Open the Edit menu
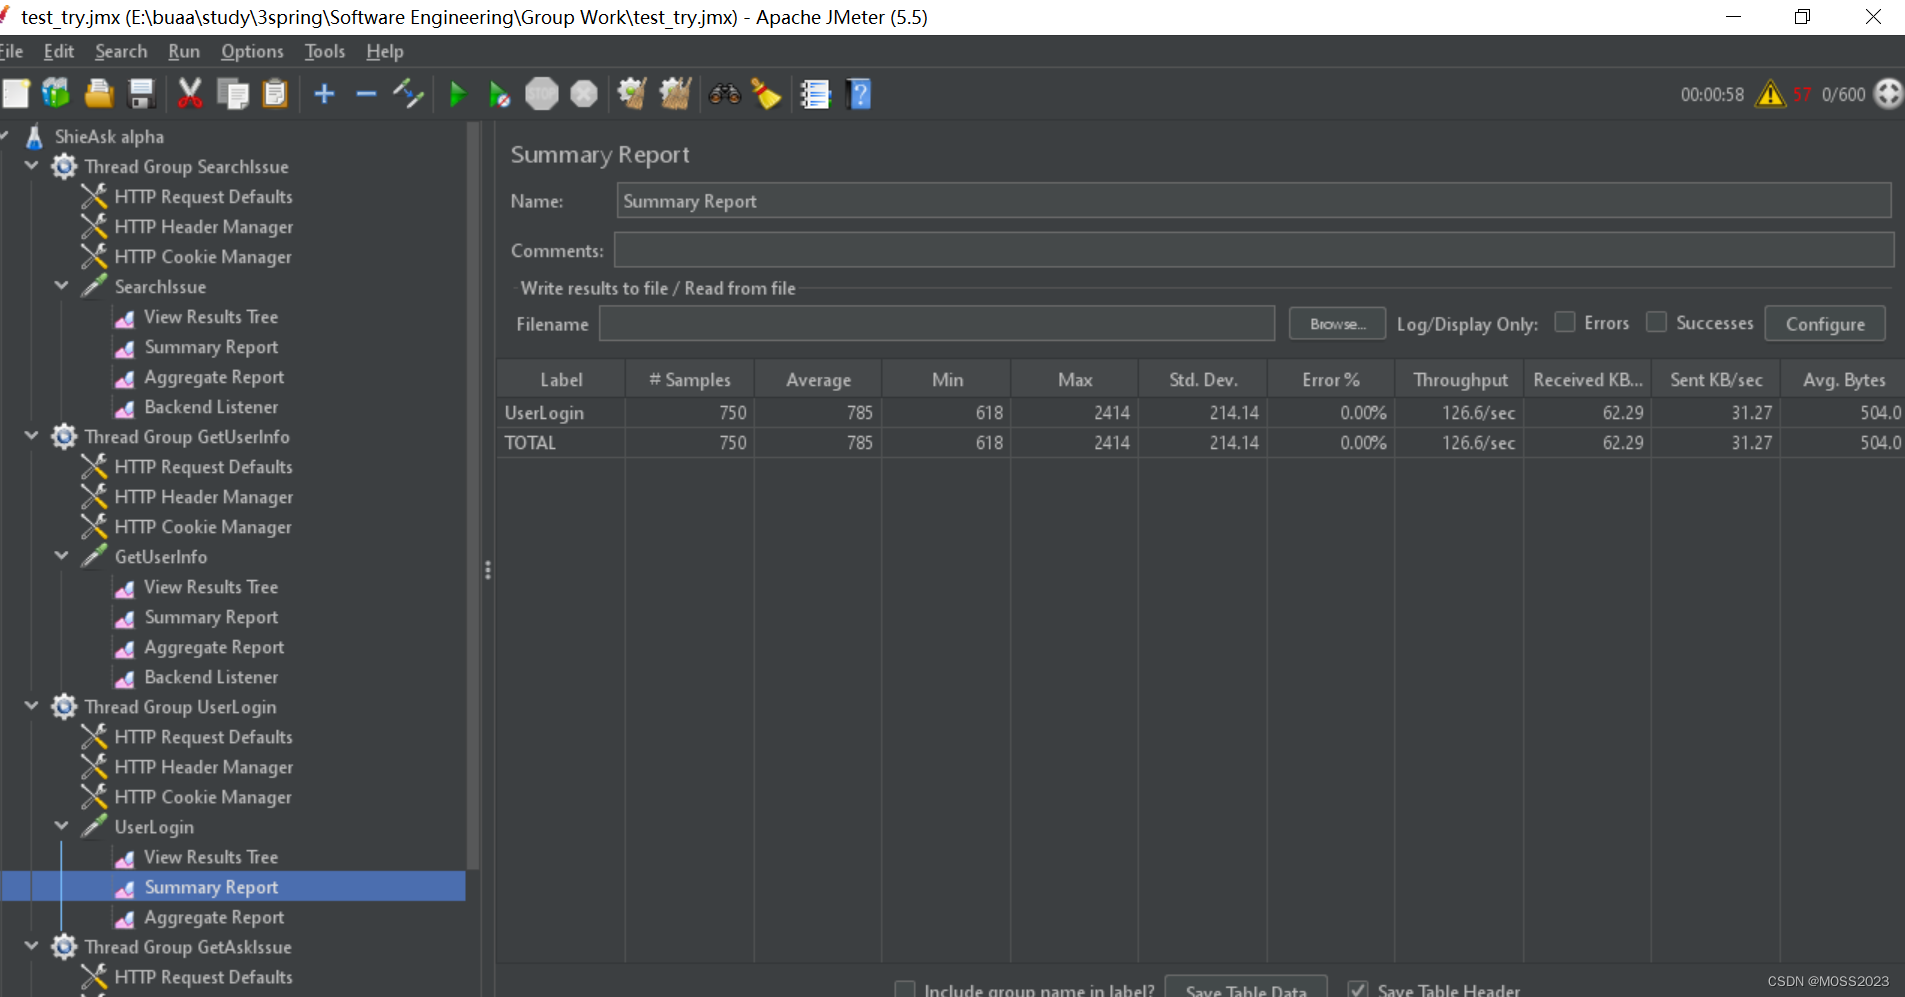The width and height of the screenshot is (1905, 997). [x=58, y=51]
